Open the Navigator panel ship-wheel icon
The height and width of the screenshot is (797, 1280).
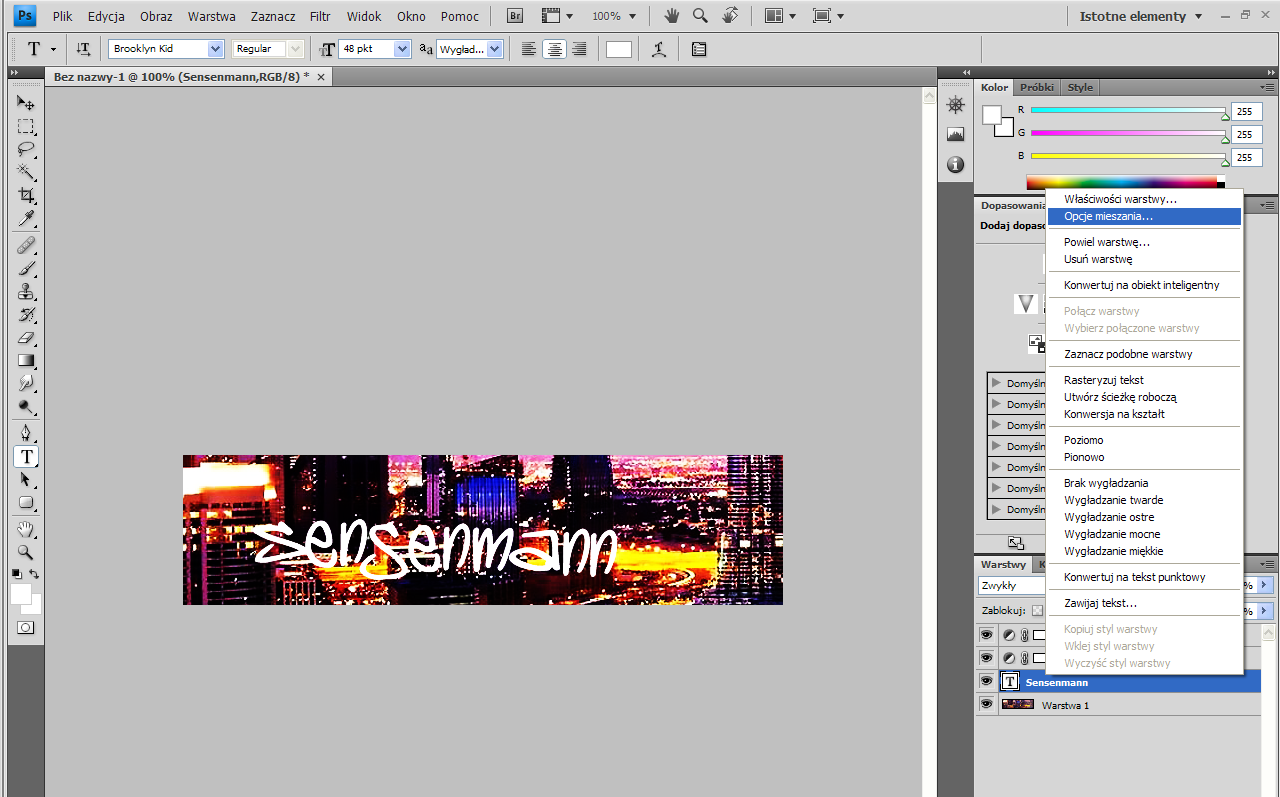point(956,106)
